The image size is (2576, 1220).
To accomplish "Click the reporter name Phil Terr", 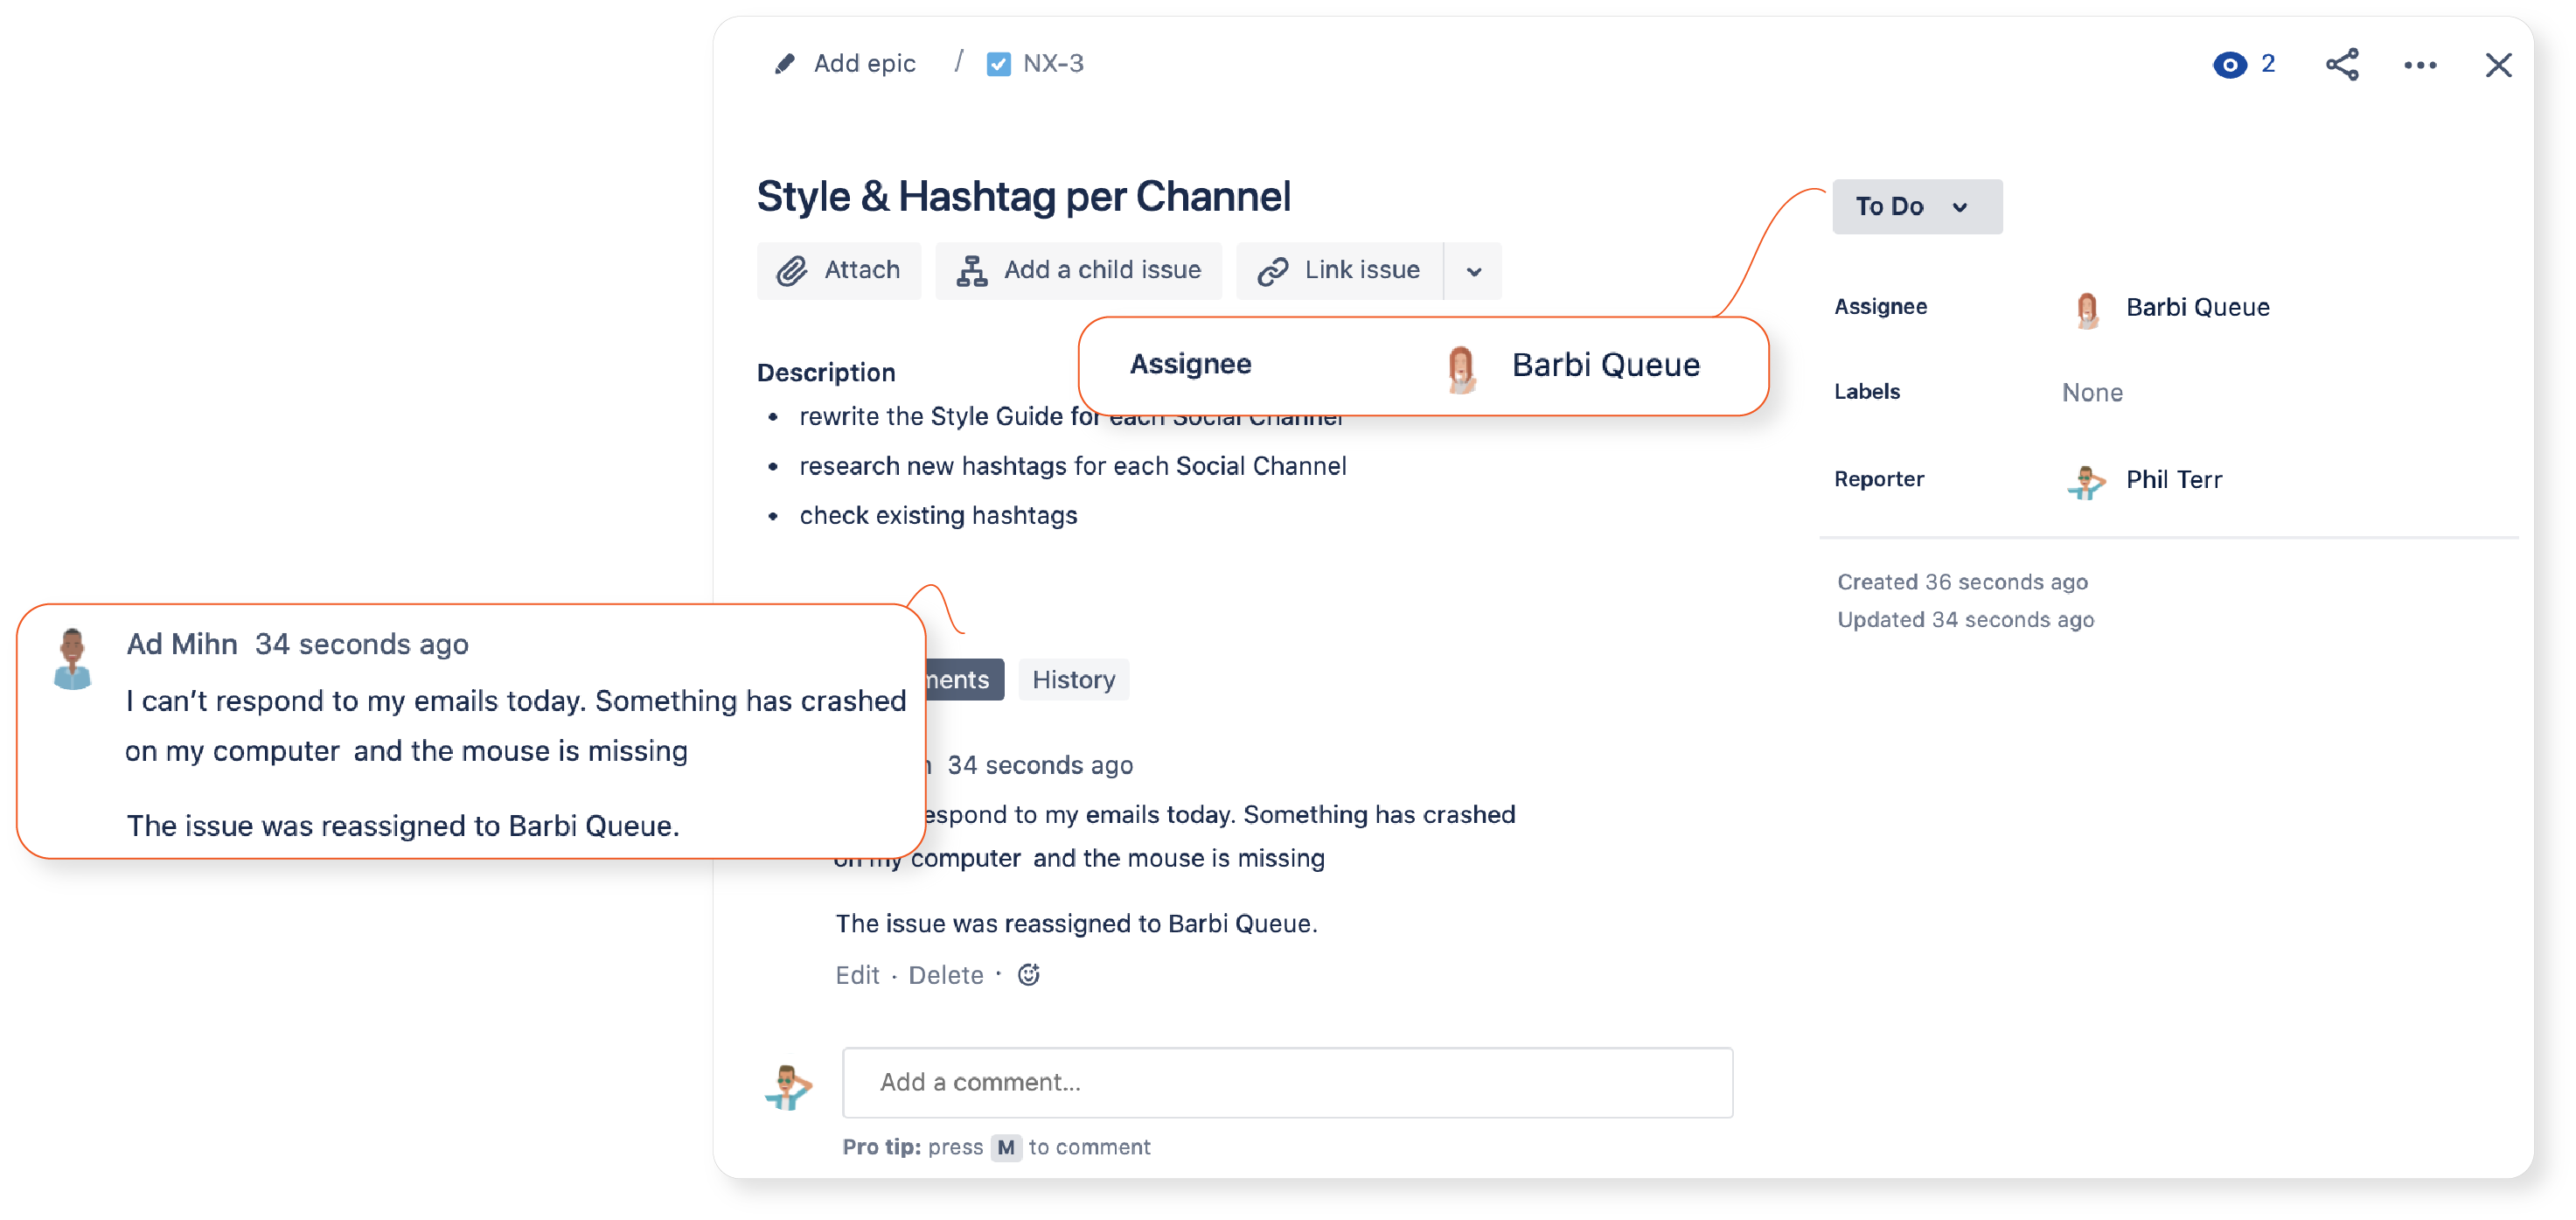I will coord(2173,479).
